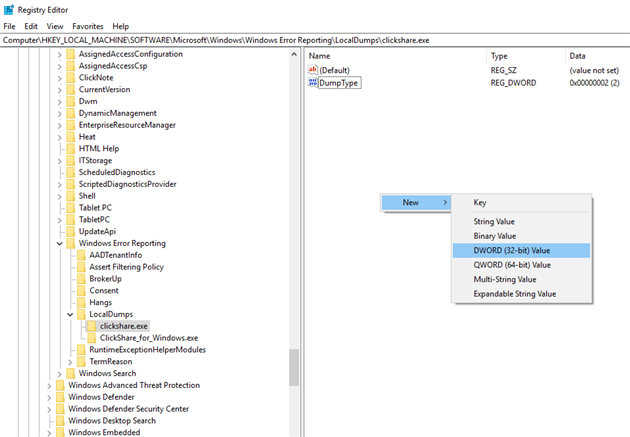This screenshot has height=437, width=630.
Task: Click the Shell folder icon
Action: 71,196
